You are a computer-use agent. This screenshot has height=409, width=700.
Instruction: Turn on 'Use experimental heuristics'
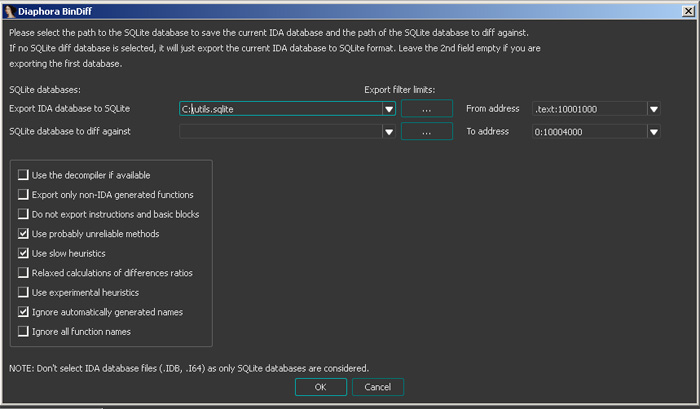point(23,292)
